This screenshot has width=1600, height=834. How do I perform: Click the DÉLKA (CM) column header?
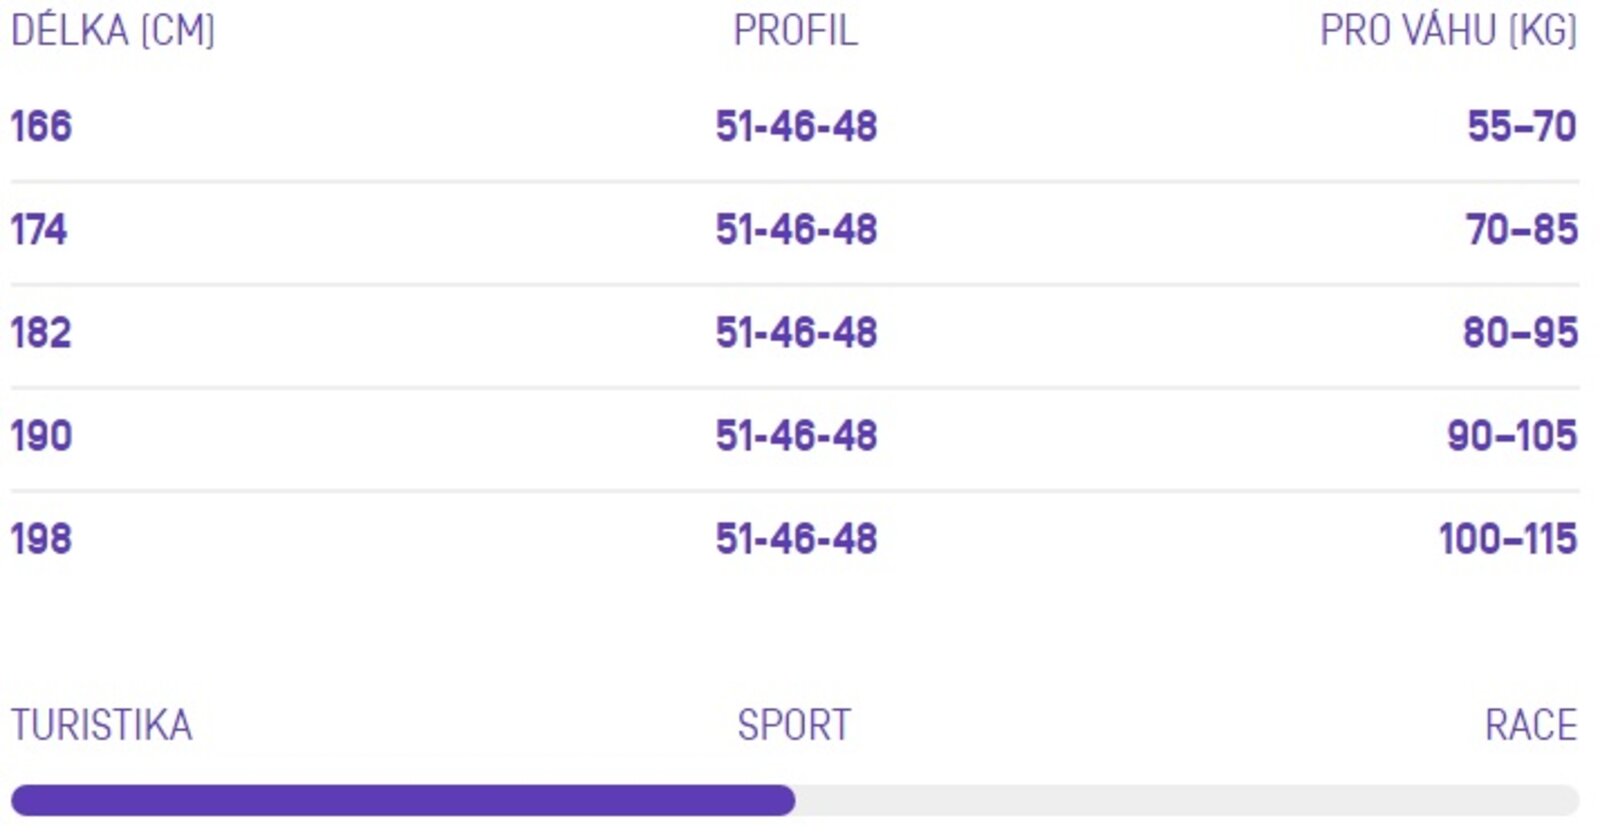(113, 30)
